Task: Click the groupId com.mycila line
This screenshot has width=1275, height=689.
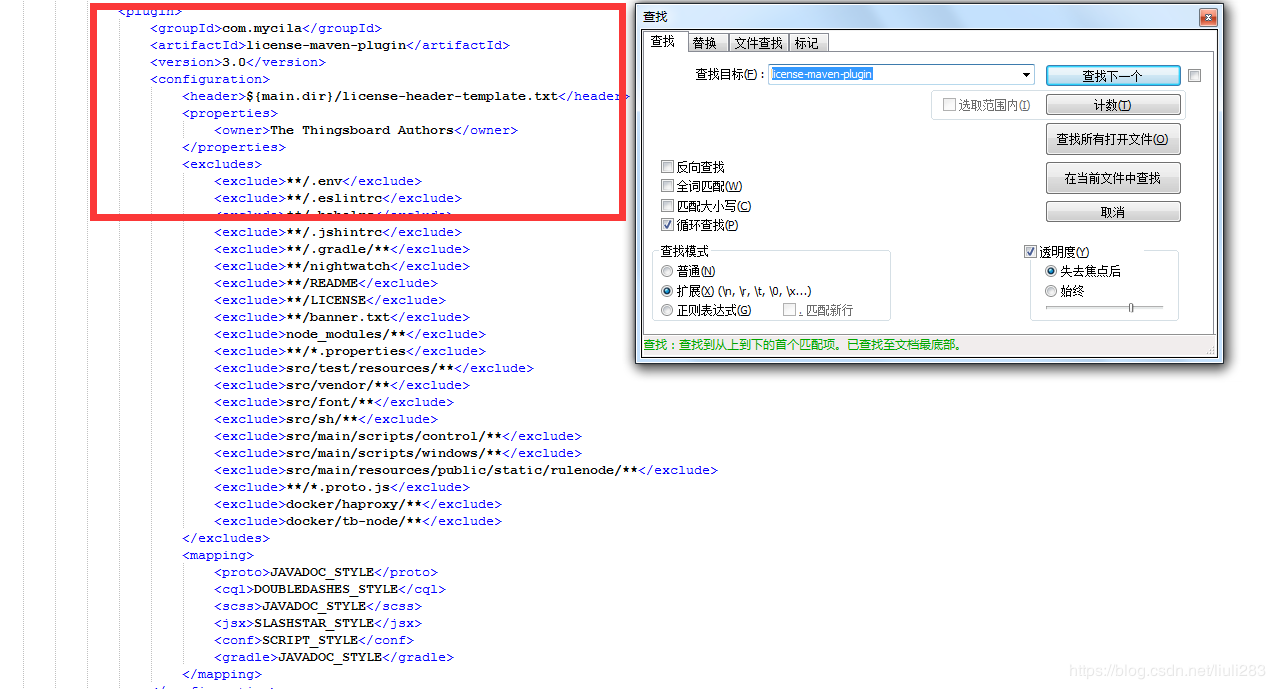Action: pos(266,28)
